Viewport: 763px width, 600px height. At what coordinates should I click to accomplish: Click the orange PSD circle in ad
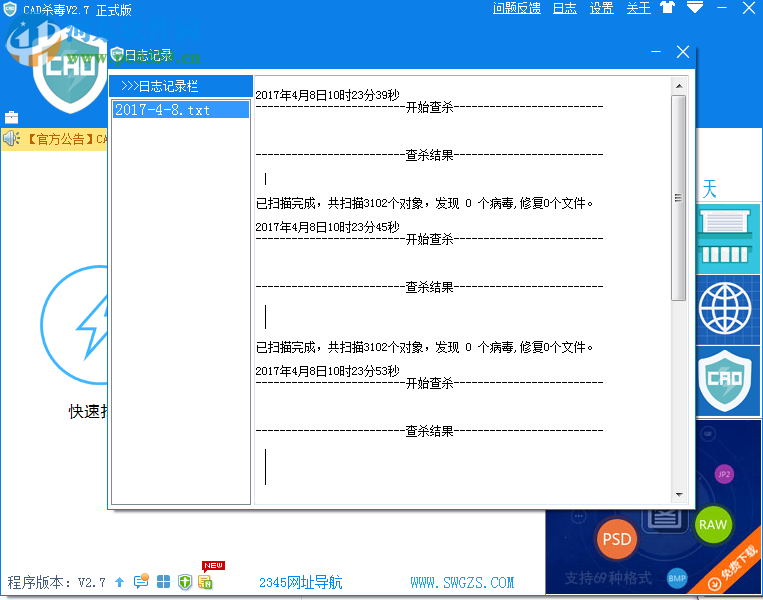(617, 539)
